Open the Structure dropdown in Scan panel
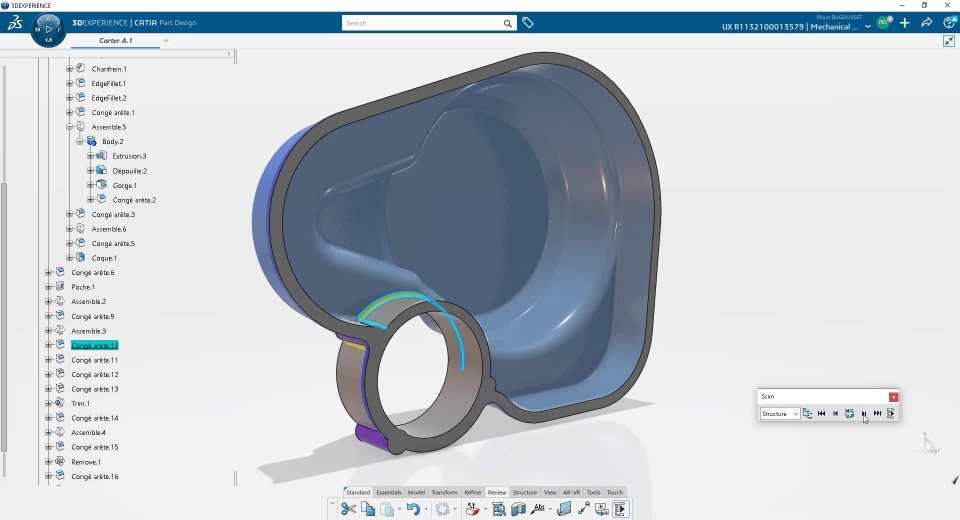The image size is (960, 520). 779,414
